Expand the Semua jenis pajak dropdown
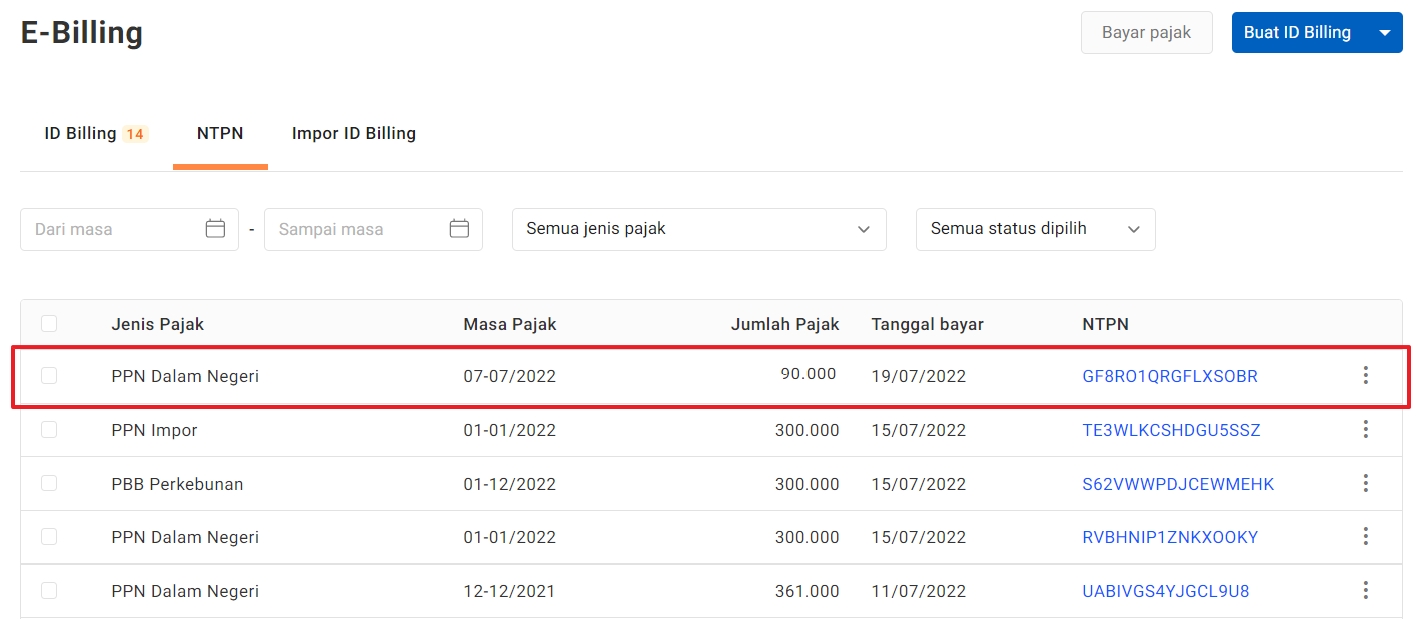 [x=698, y=229]
